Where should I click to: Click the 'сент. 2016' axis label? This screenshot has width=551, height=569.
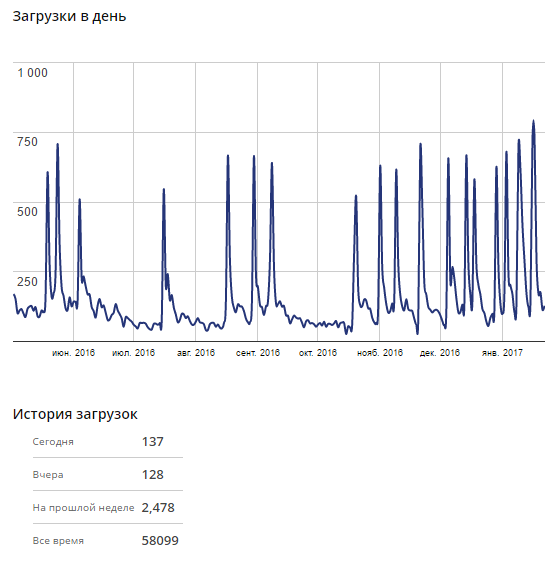258,353
